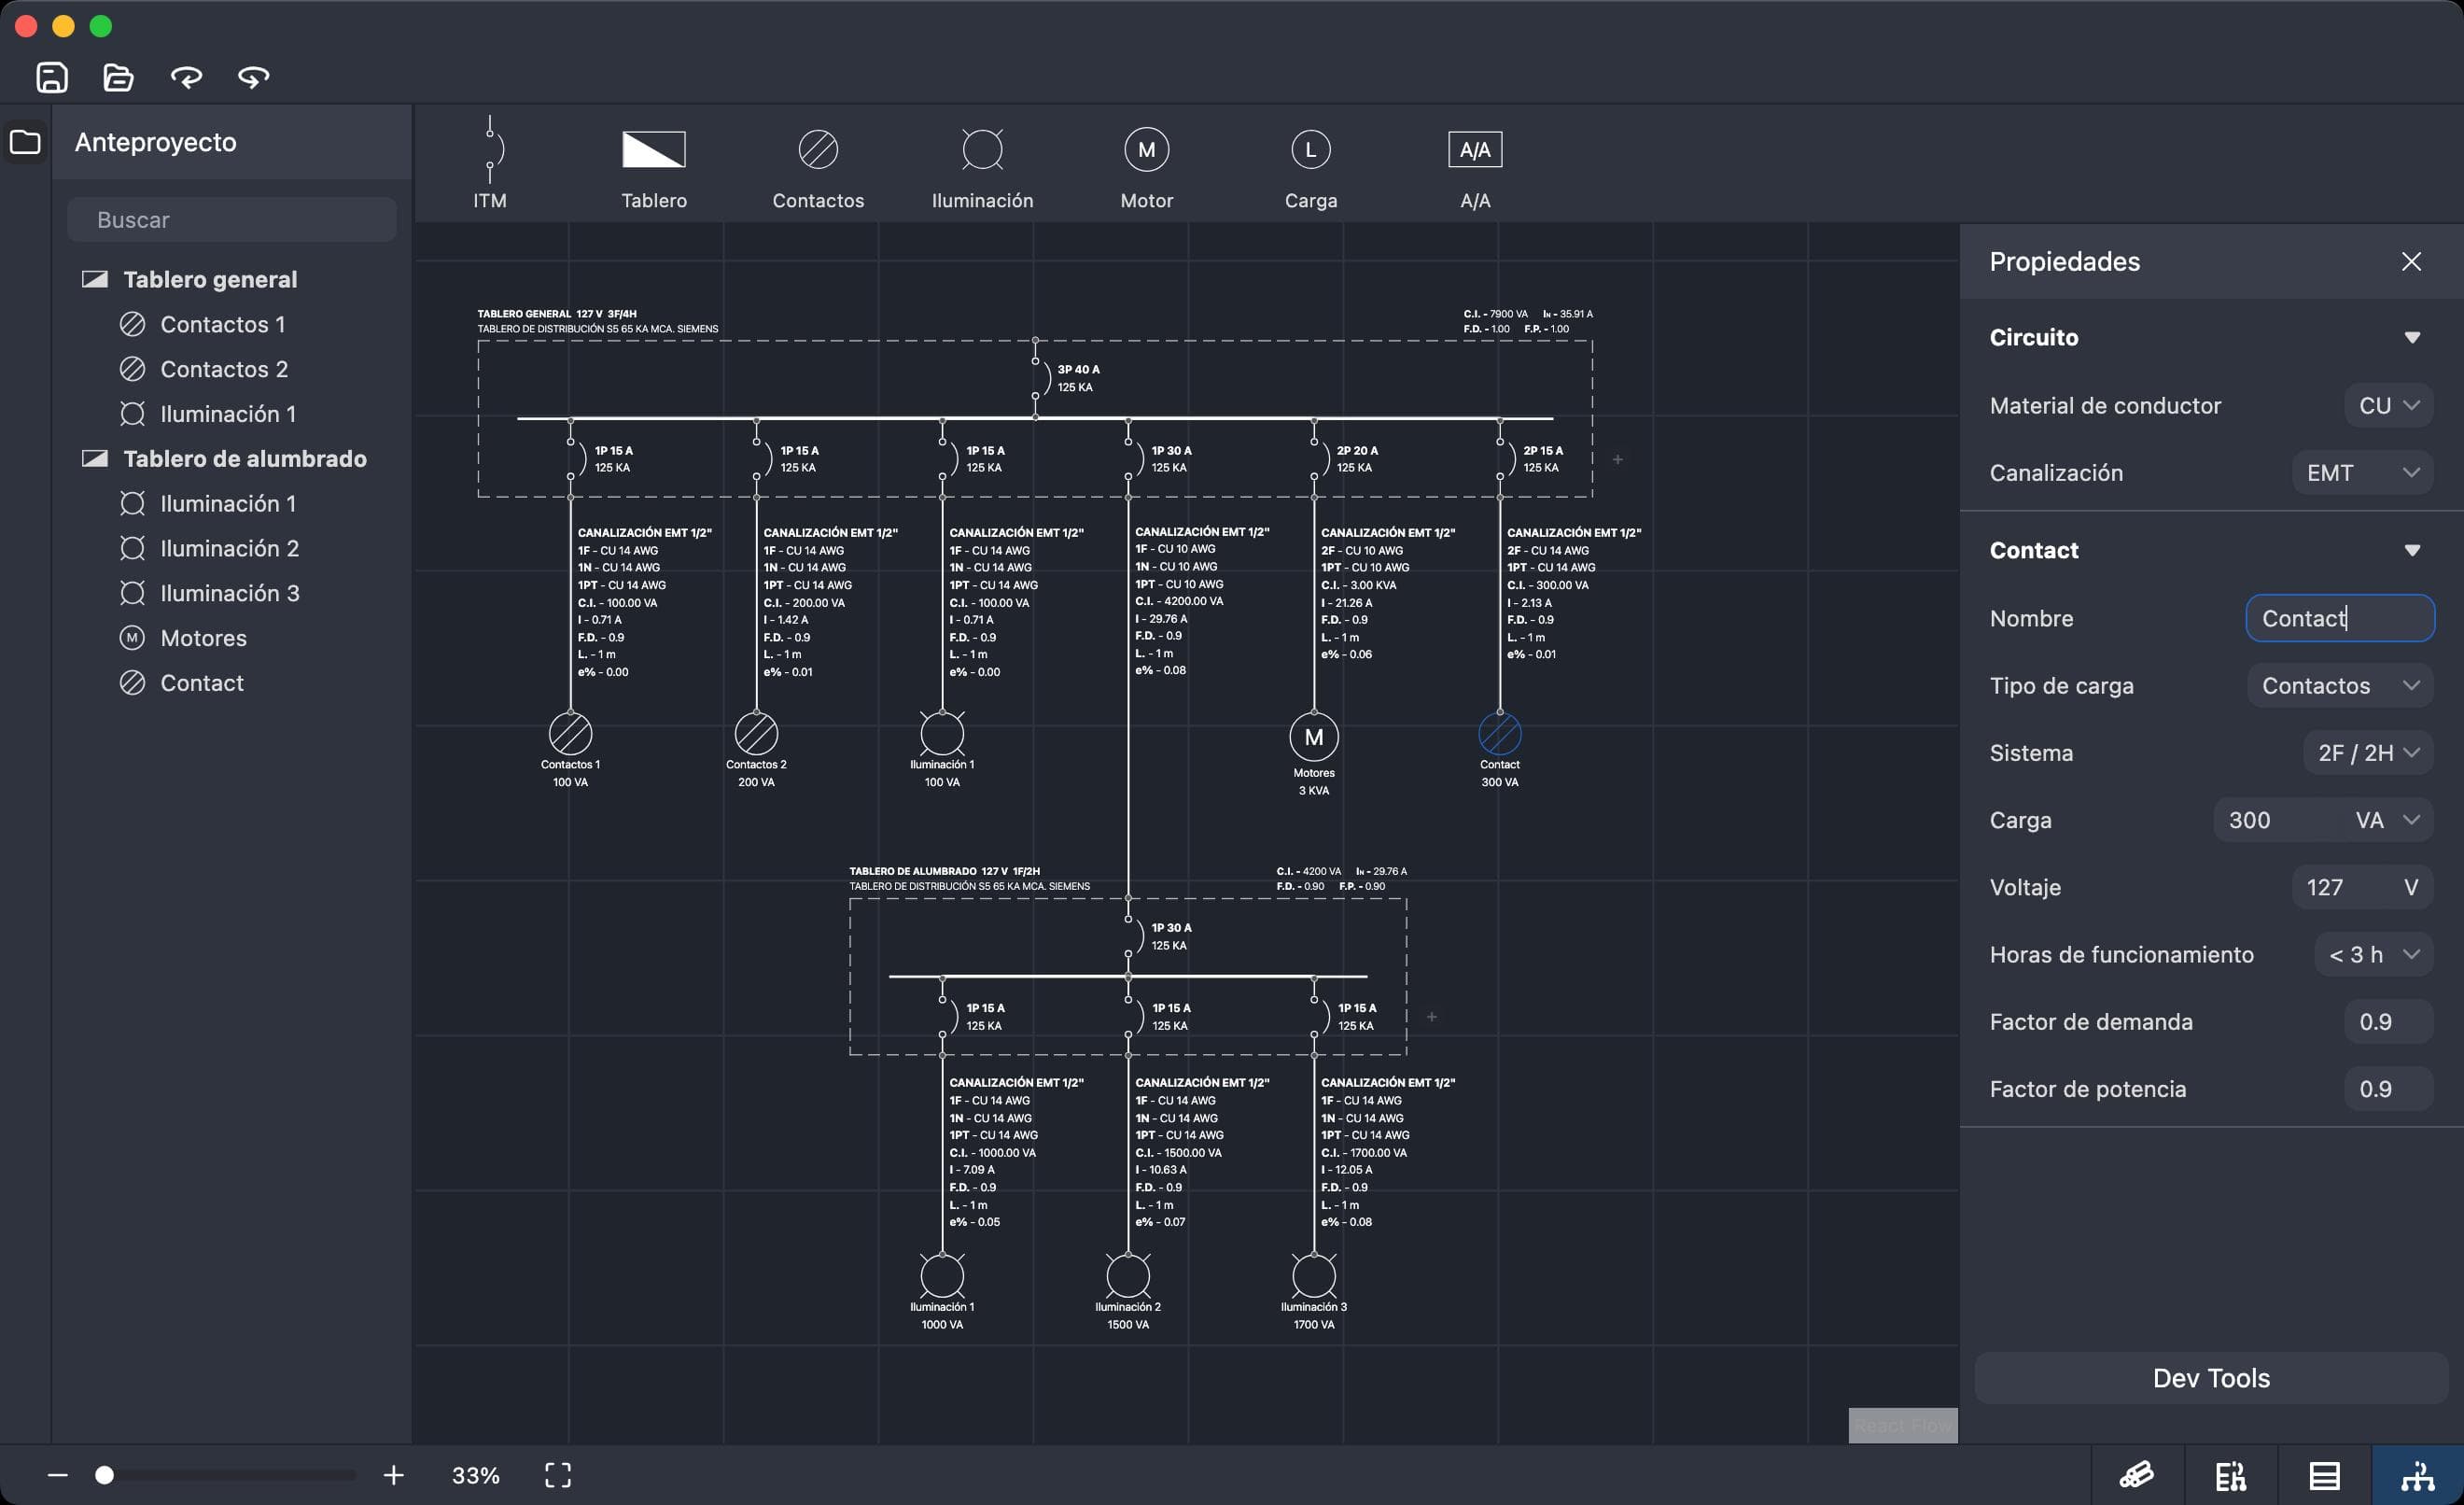
Task: Select the Motor symbol tool
Action: [1146, 149]
